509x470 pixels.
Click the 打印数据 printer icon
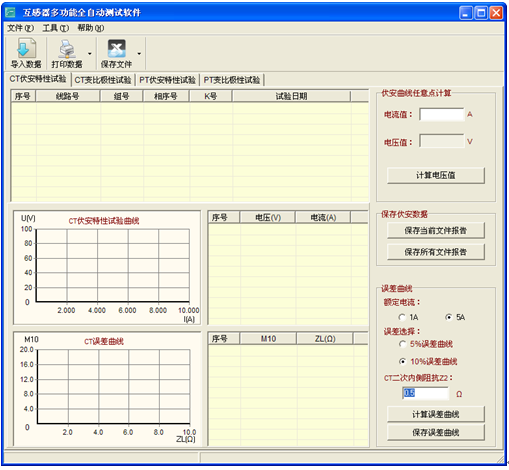click(x=67, y=49)
